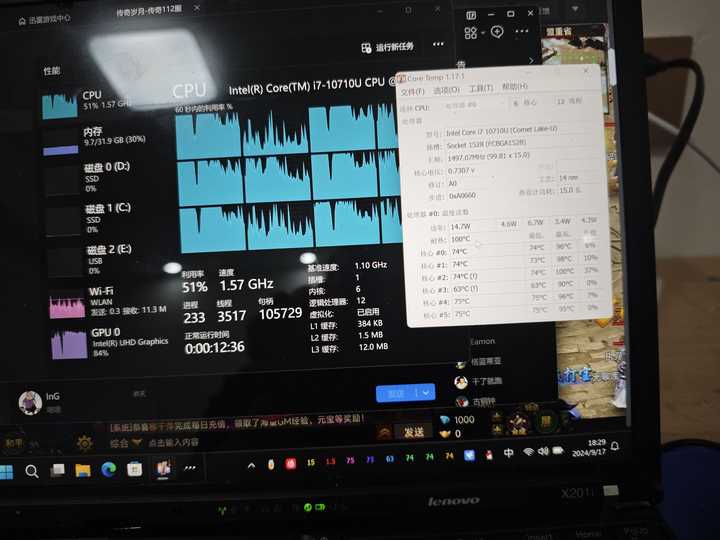Open the dropdown triangle at top of the game window
Screen dimensions: 720x540
(575, 9)
